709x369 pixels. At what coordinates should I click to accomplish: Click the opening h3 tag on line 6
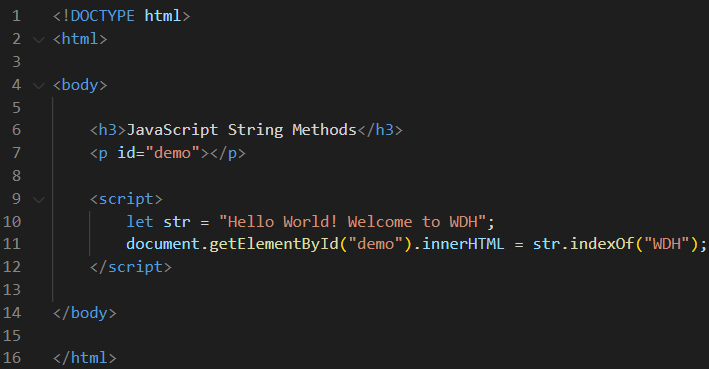point(108,130)
